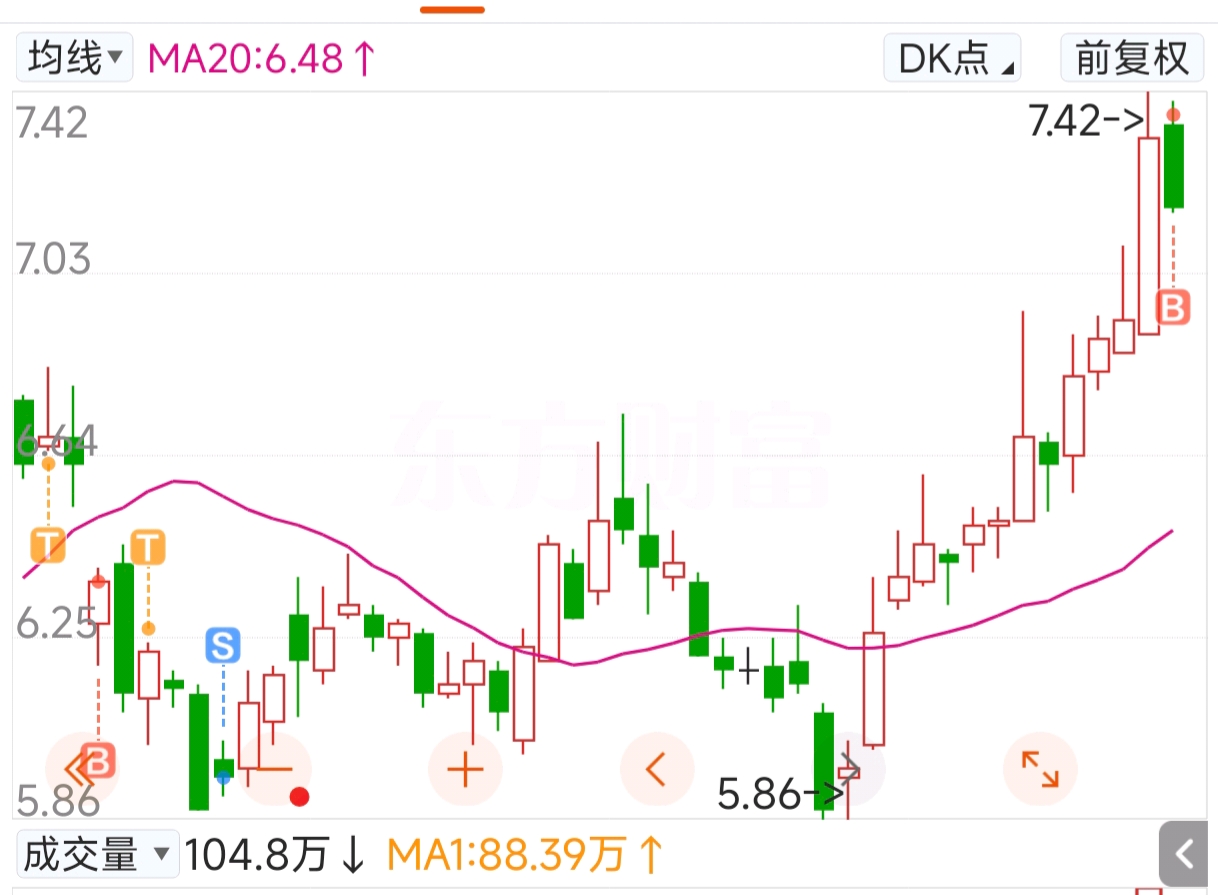1218x895 pixels.
Task: Open the DK点 dropdown
Action: (951, 58)
